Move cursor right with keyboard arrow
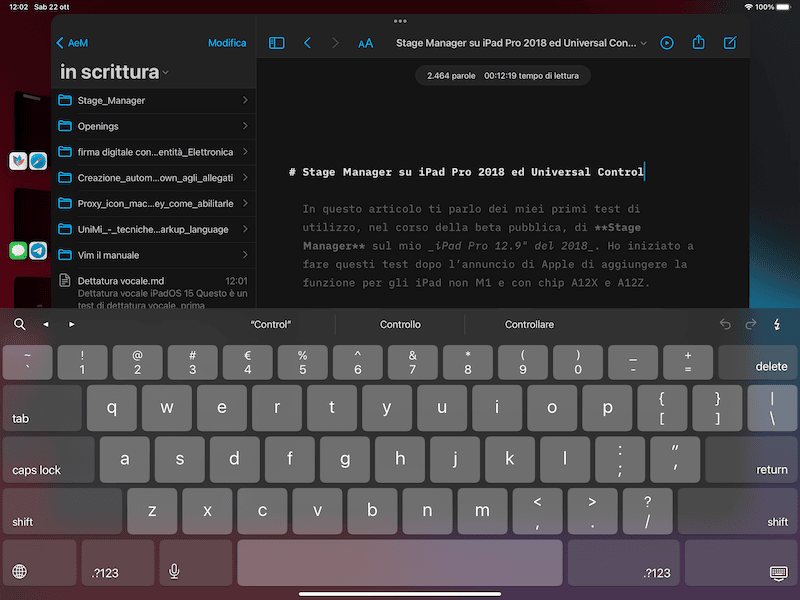 coord(71,324)
